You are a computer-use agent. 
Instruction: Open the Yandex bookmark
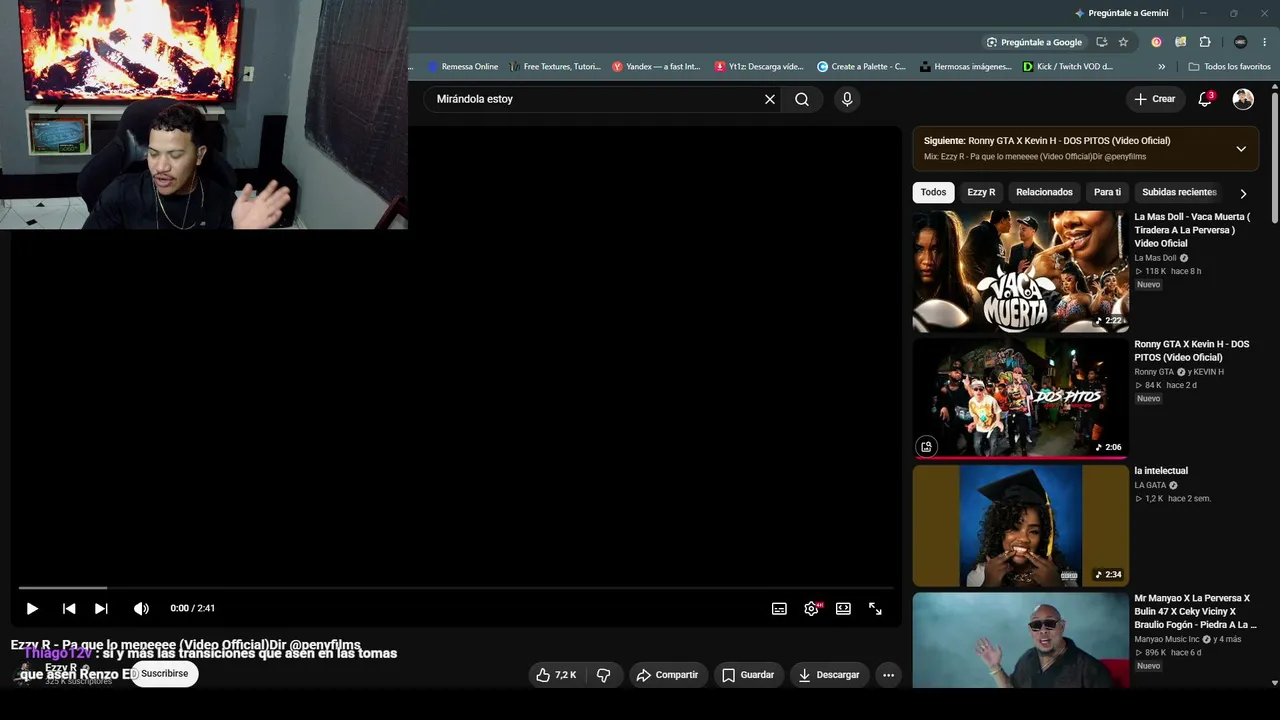pyautogui.click(x=656, y=67)
